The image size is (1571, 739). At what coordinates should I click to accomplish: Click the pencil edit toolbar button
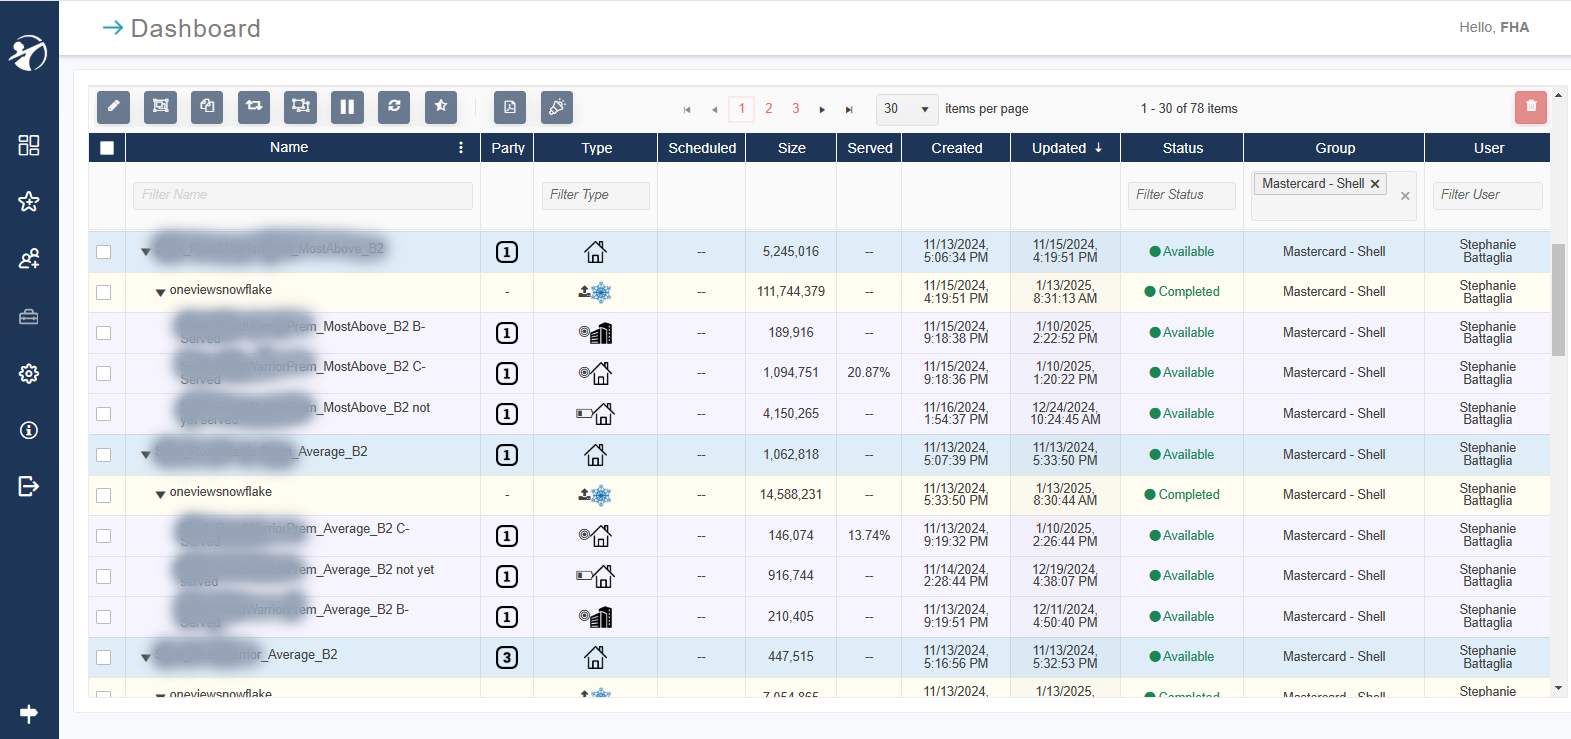click(113, 107)
